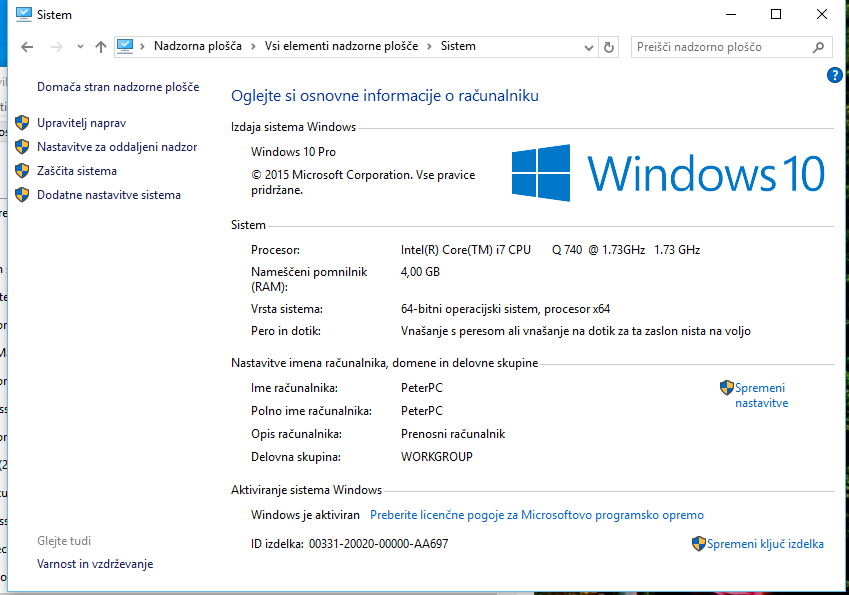
Task: Click shield icon beside Zaščita sistema
Action: [x=22, y=171]
